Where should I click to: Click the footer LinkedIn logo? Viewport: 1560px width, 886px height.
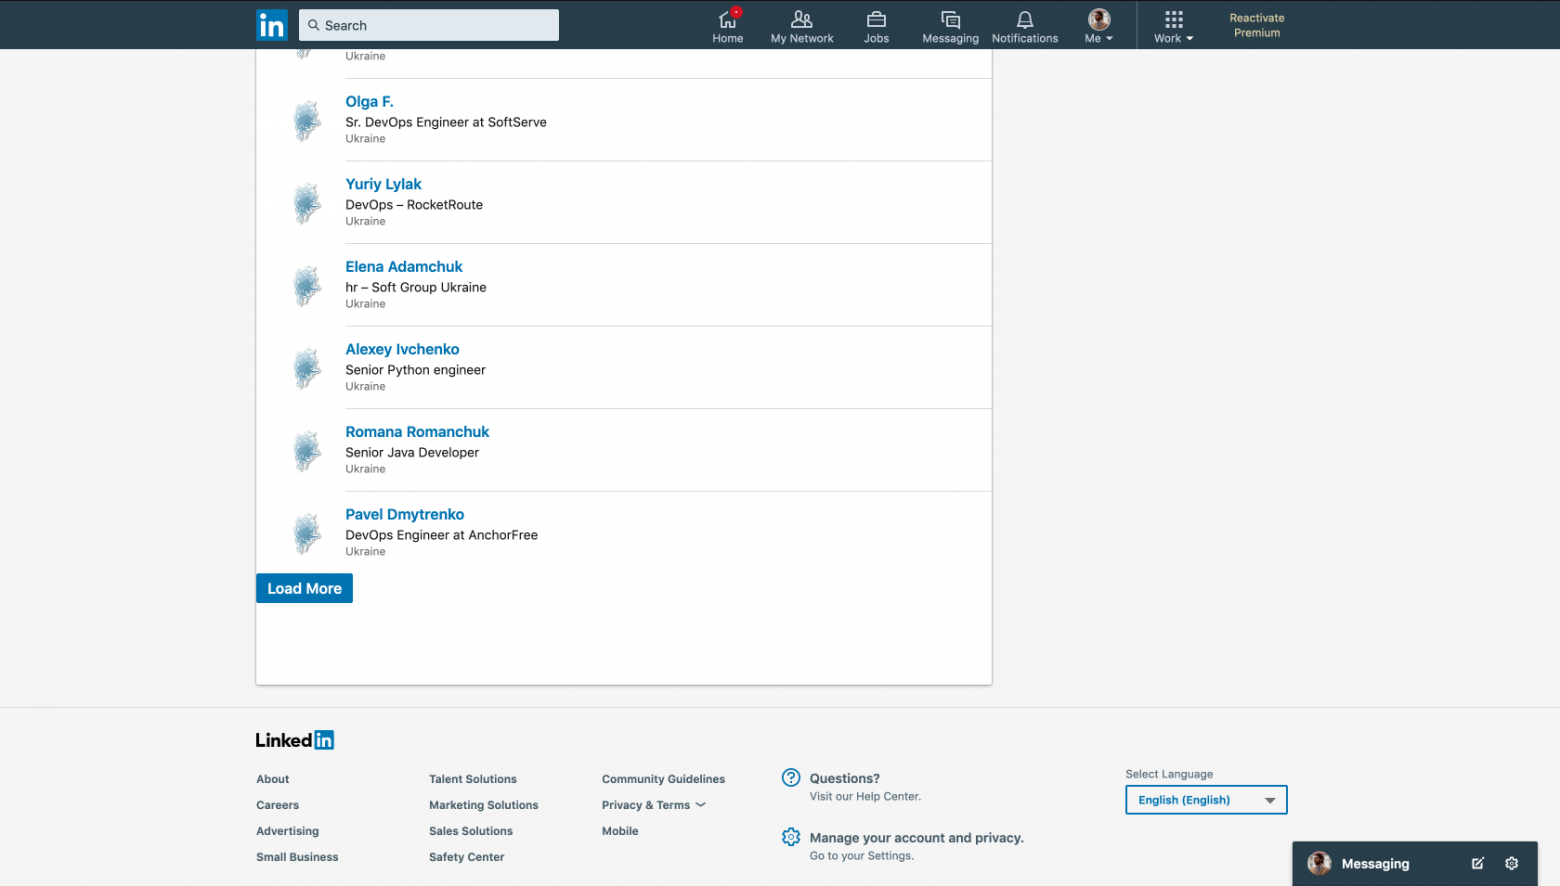[294, 740]
